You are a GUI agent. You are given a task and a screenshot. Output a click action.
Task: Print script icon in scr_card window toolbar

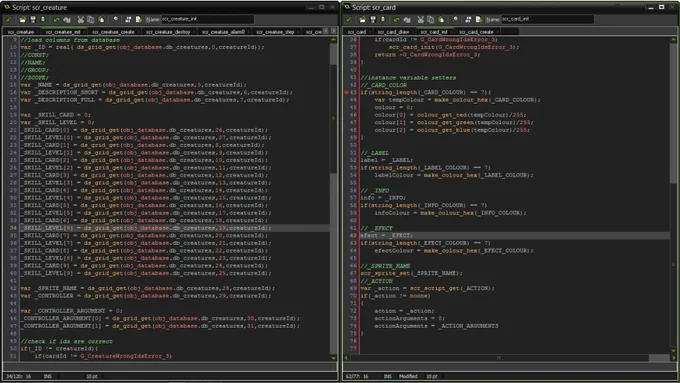(x=382, y=20)
